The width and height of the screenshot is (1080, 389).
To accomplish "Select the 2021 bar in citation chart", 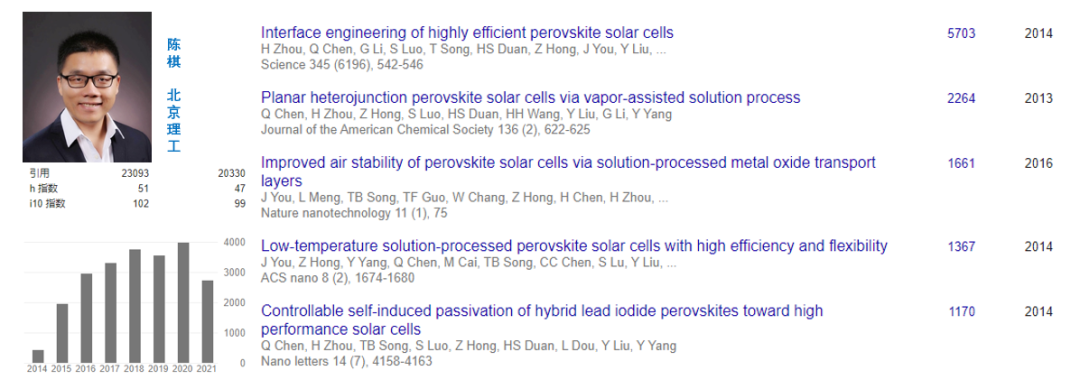I will (207, 322).
